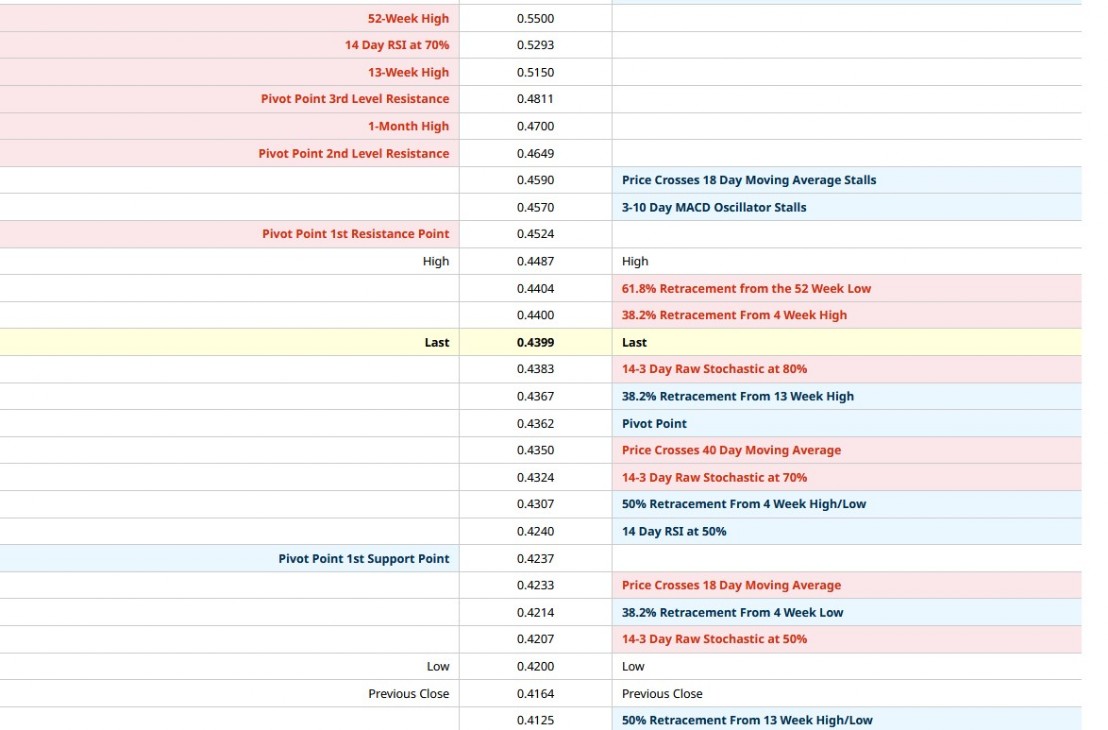This screenshot has width=1108, height=730.
Task: Select Pivot Point 1st Resistance Point
Action: 355,234
